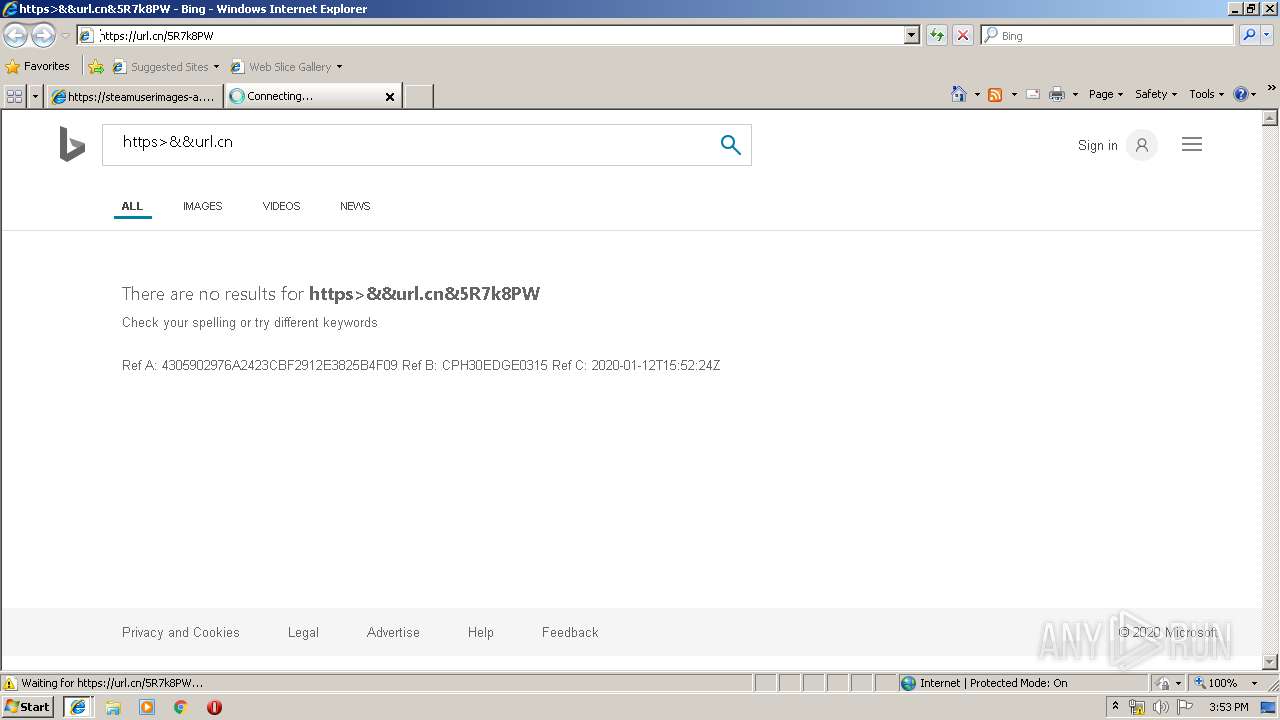1280x720 pixels.
Task: Open the Bing hamburger menu
Action: pyautogui.click(x=1192, y=144)
